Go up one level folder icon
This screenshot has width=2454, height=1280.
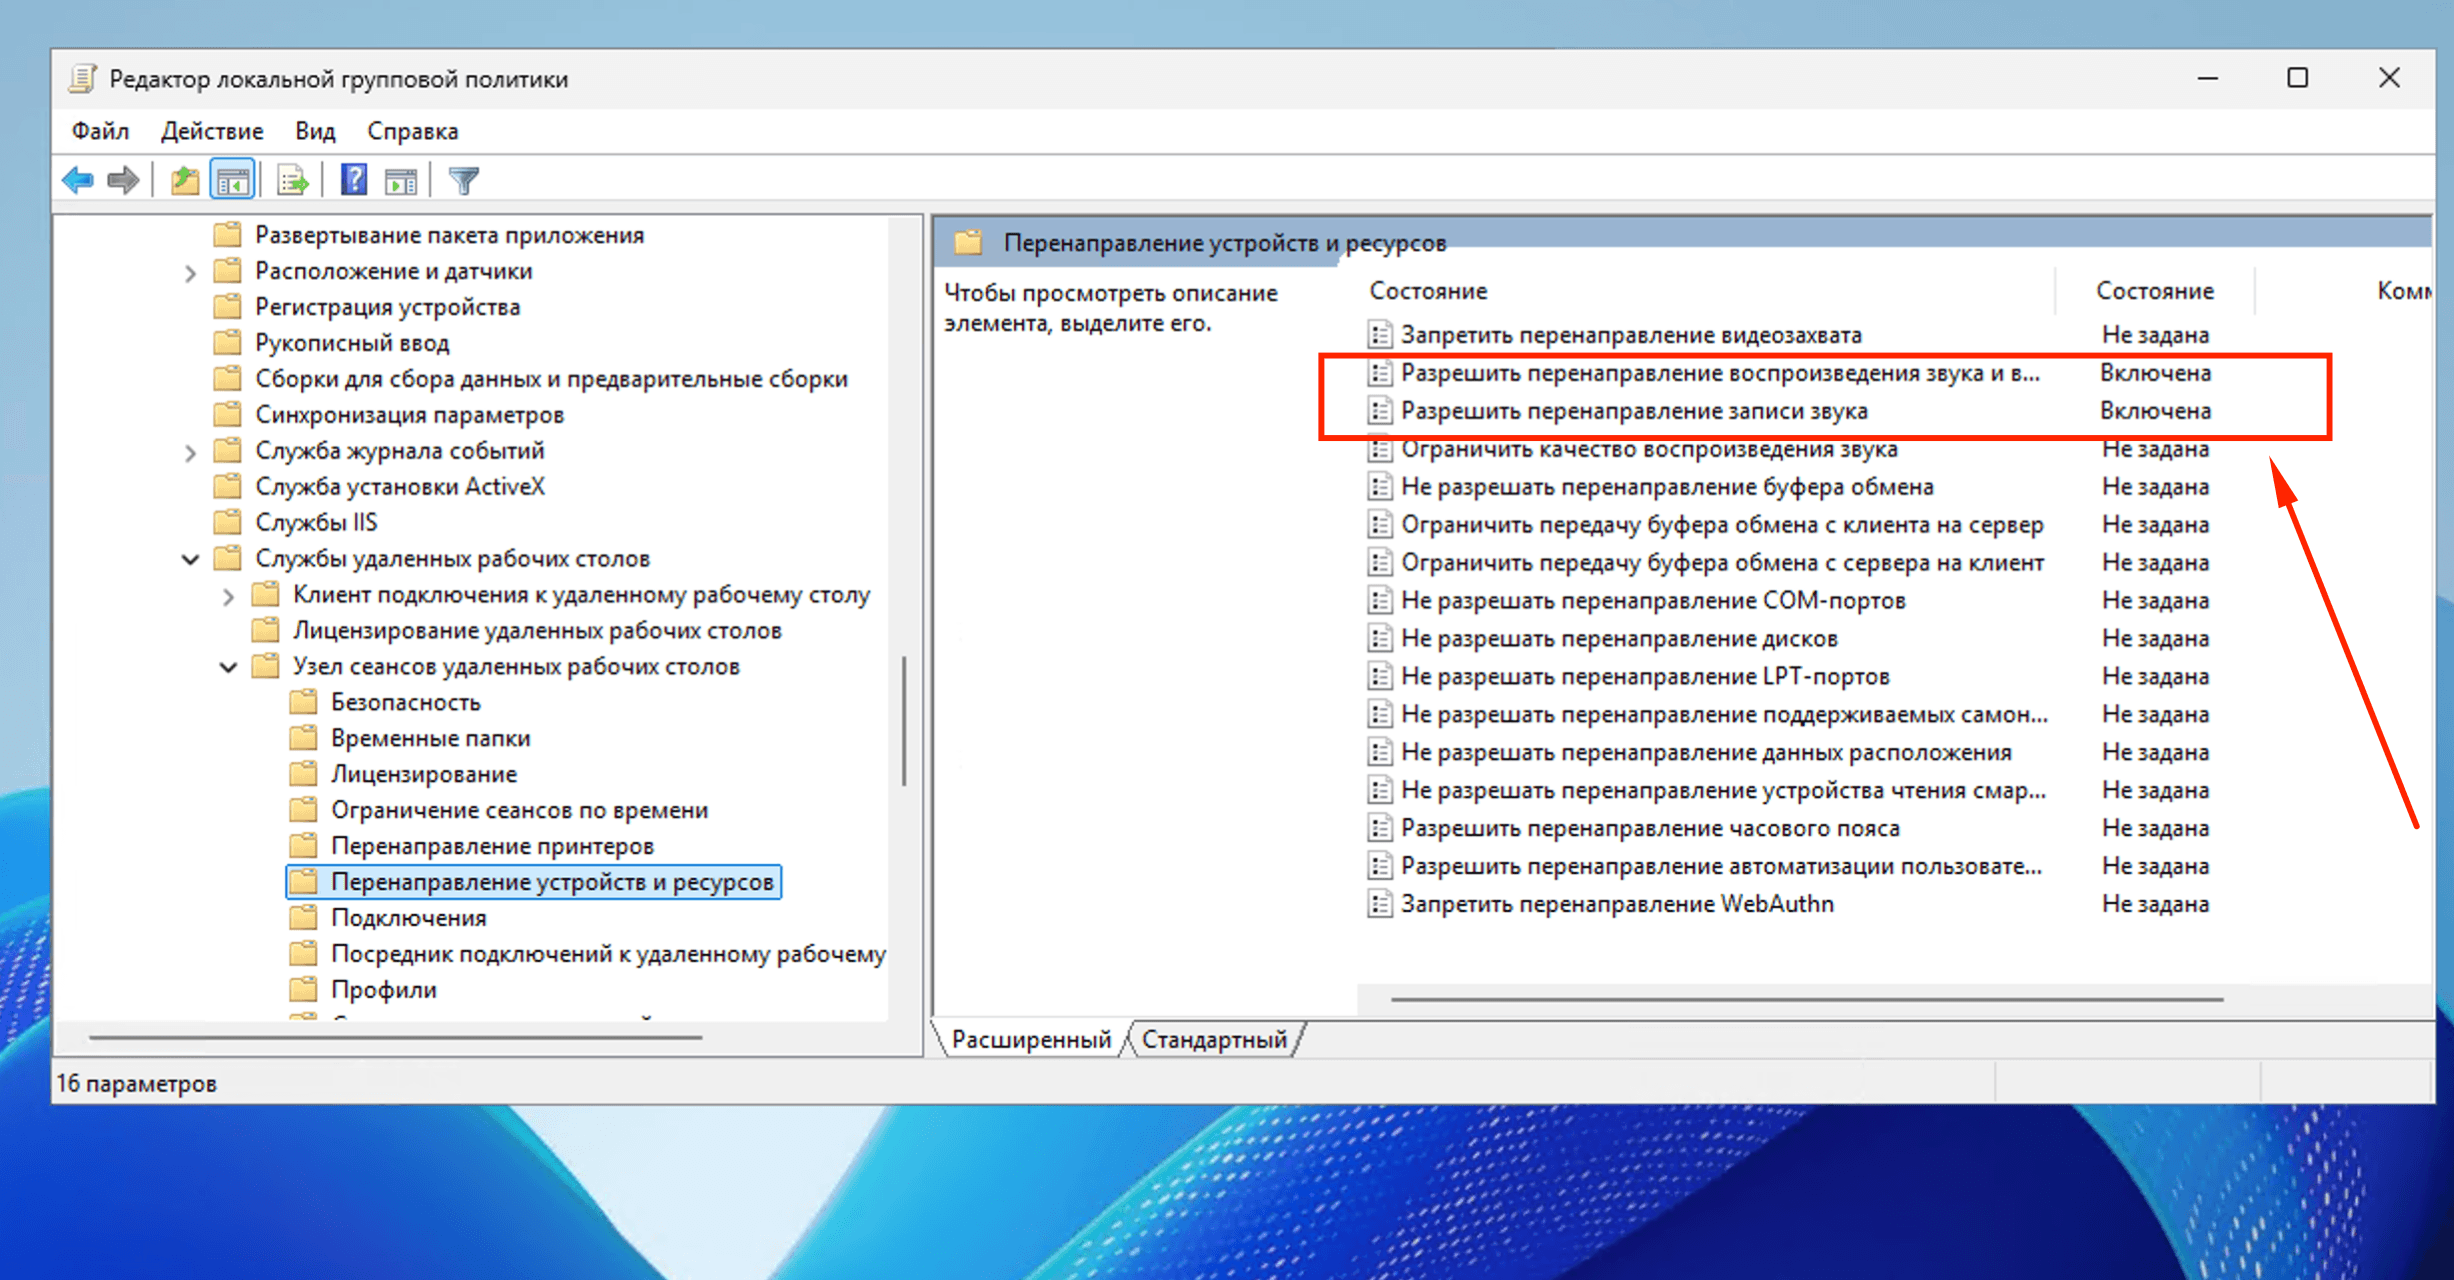coord(185,181)
